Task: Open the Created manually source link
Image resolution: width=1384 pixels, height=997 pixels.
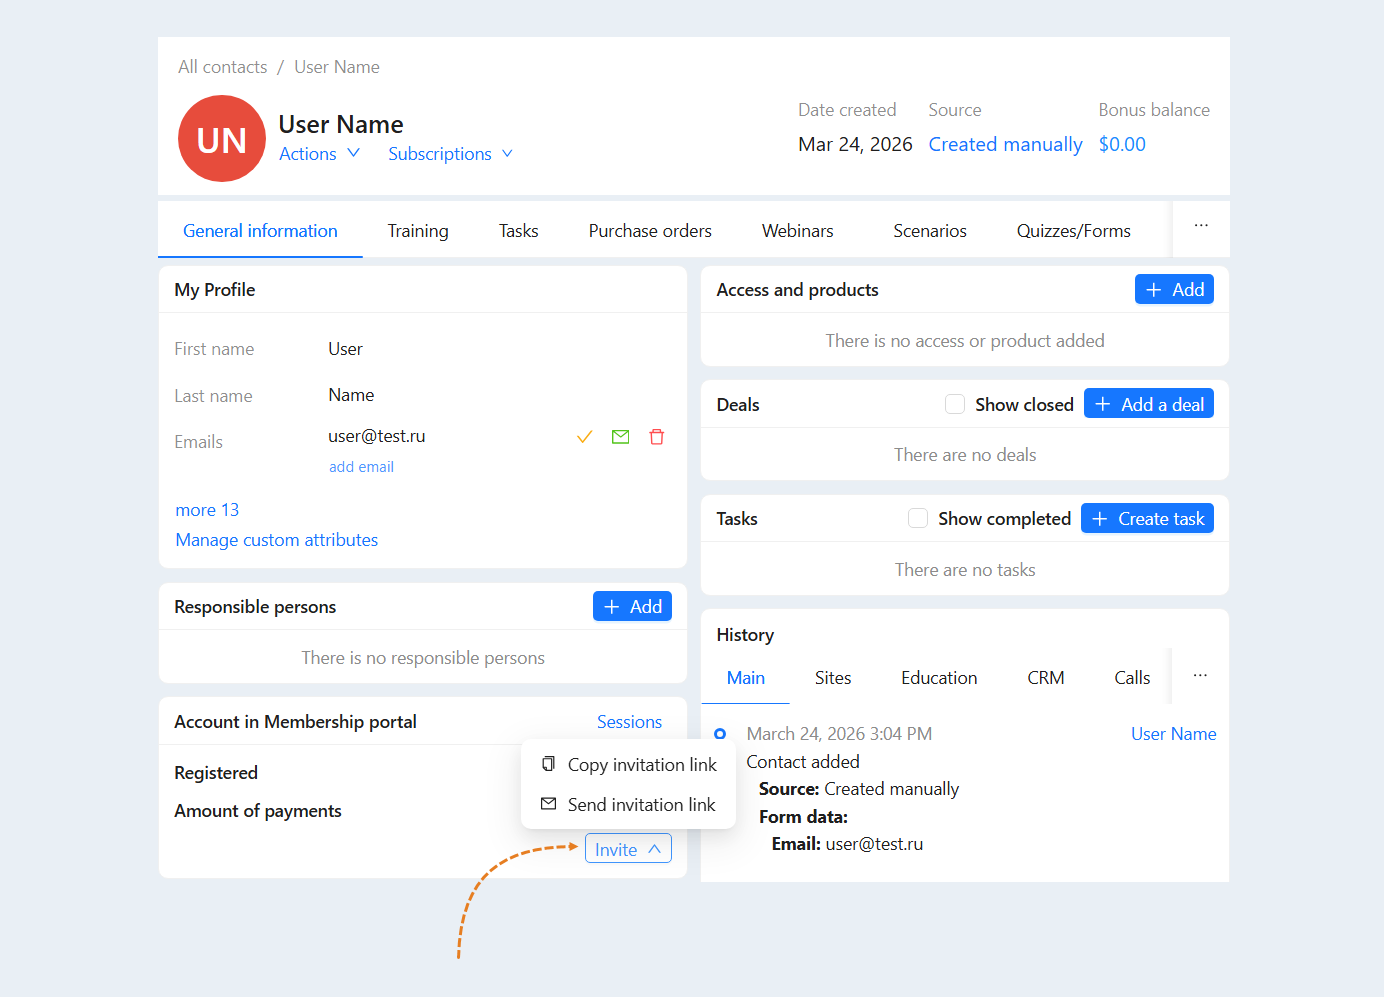Action: (x=1005, y=144)
